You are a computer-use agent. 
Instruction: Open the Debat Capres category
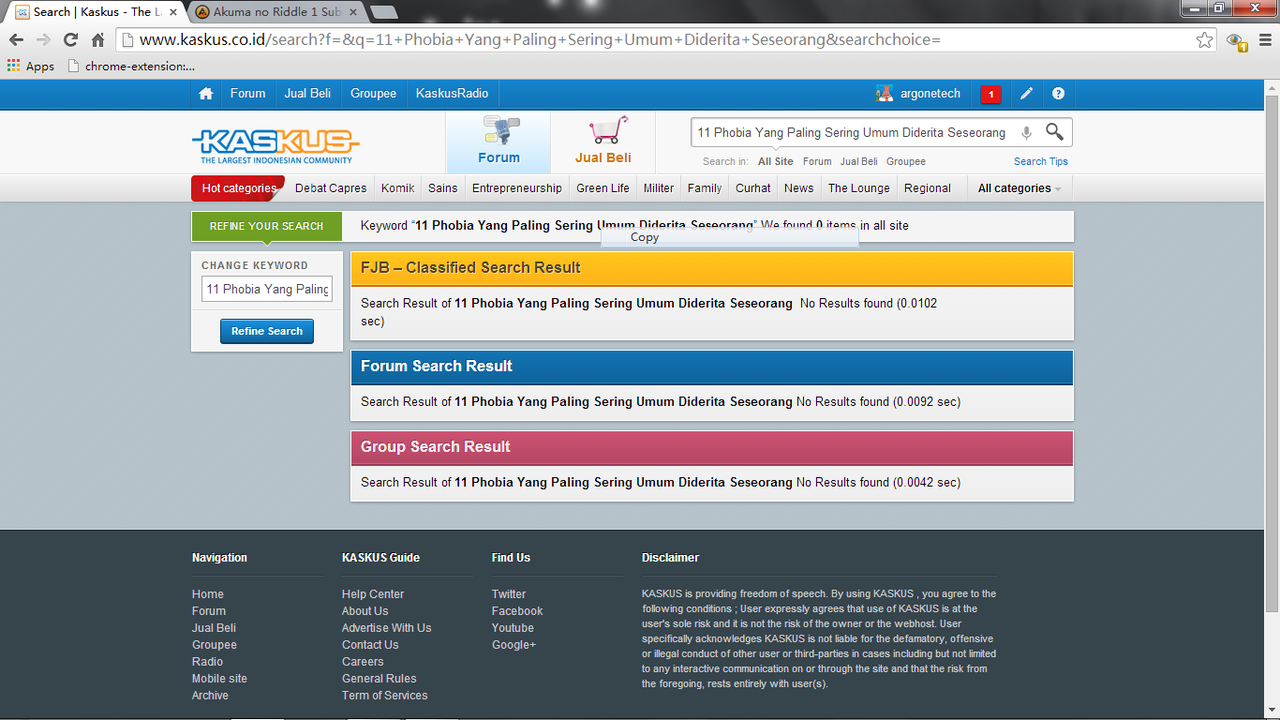(x=331, y=188)
